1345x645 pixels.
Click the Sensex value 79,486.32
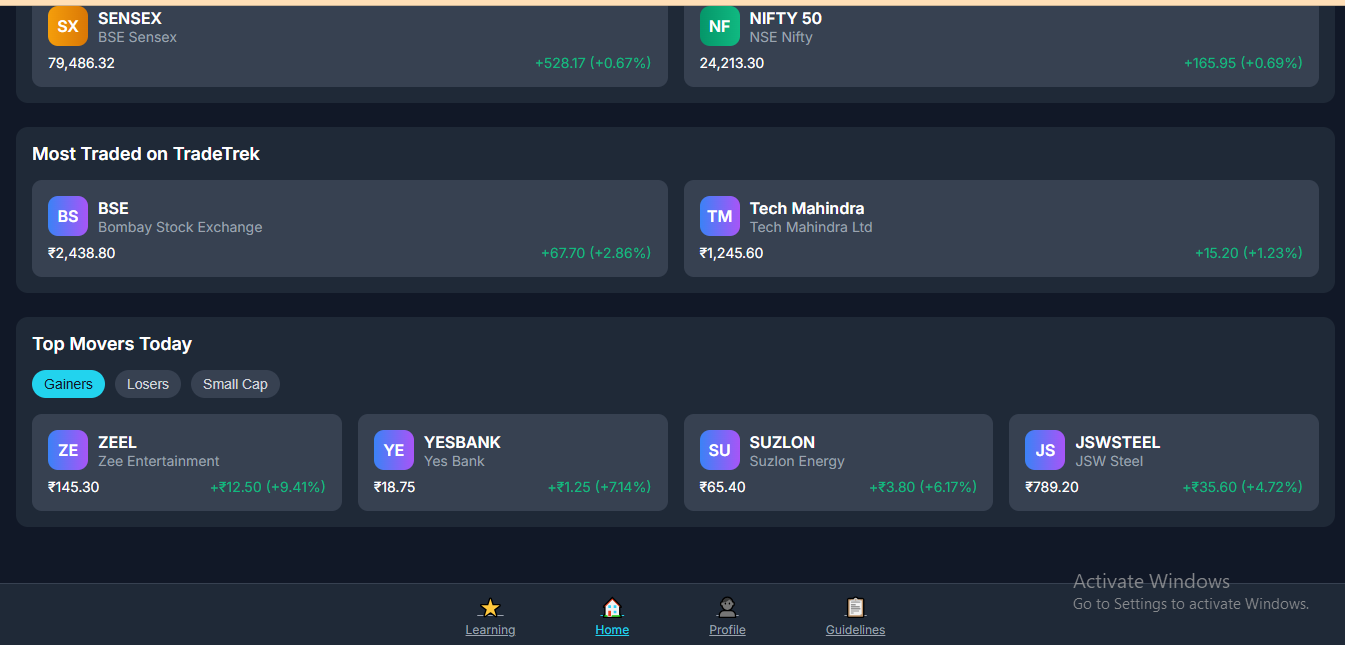(81, 63)
